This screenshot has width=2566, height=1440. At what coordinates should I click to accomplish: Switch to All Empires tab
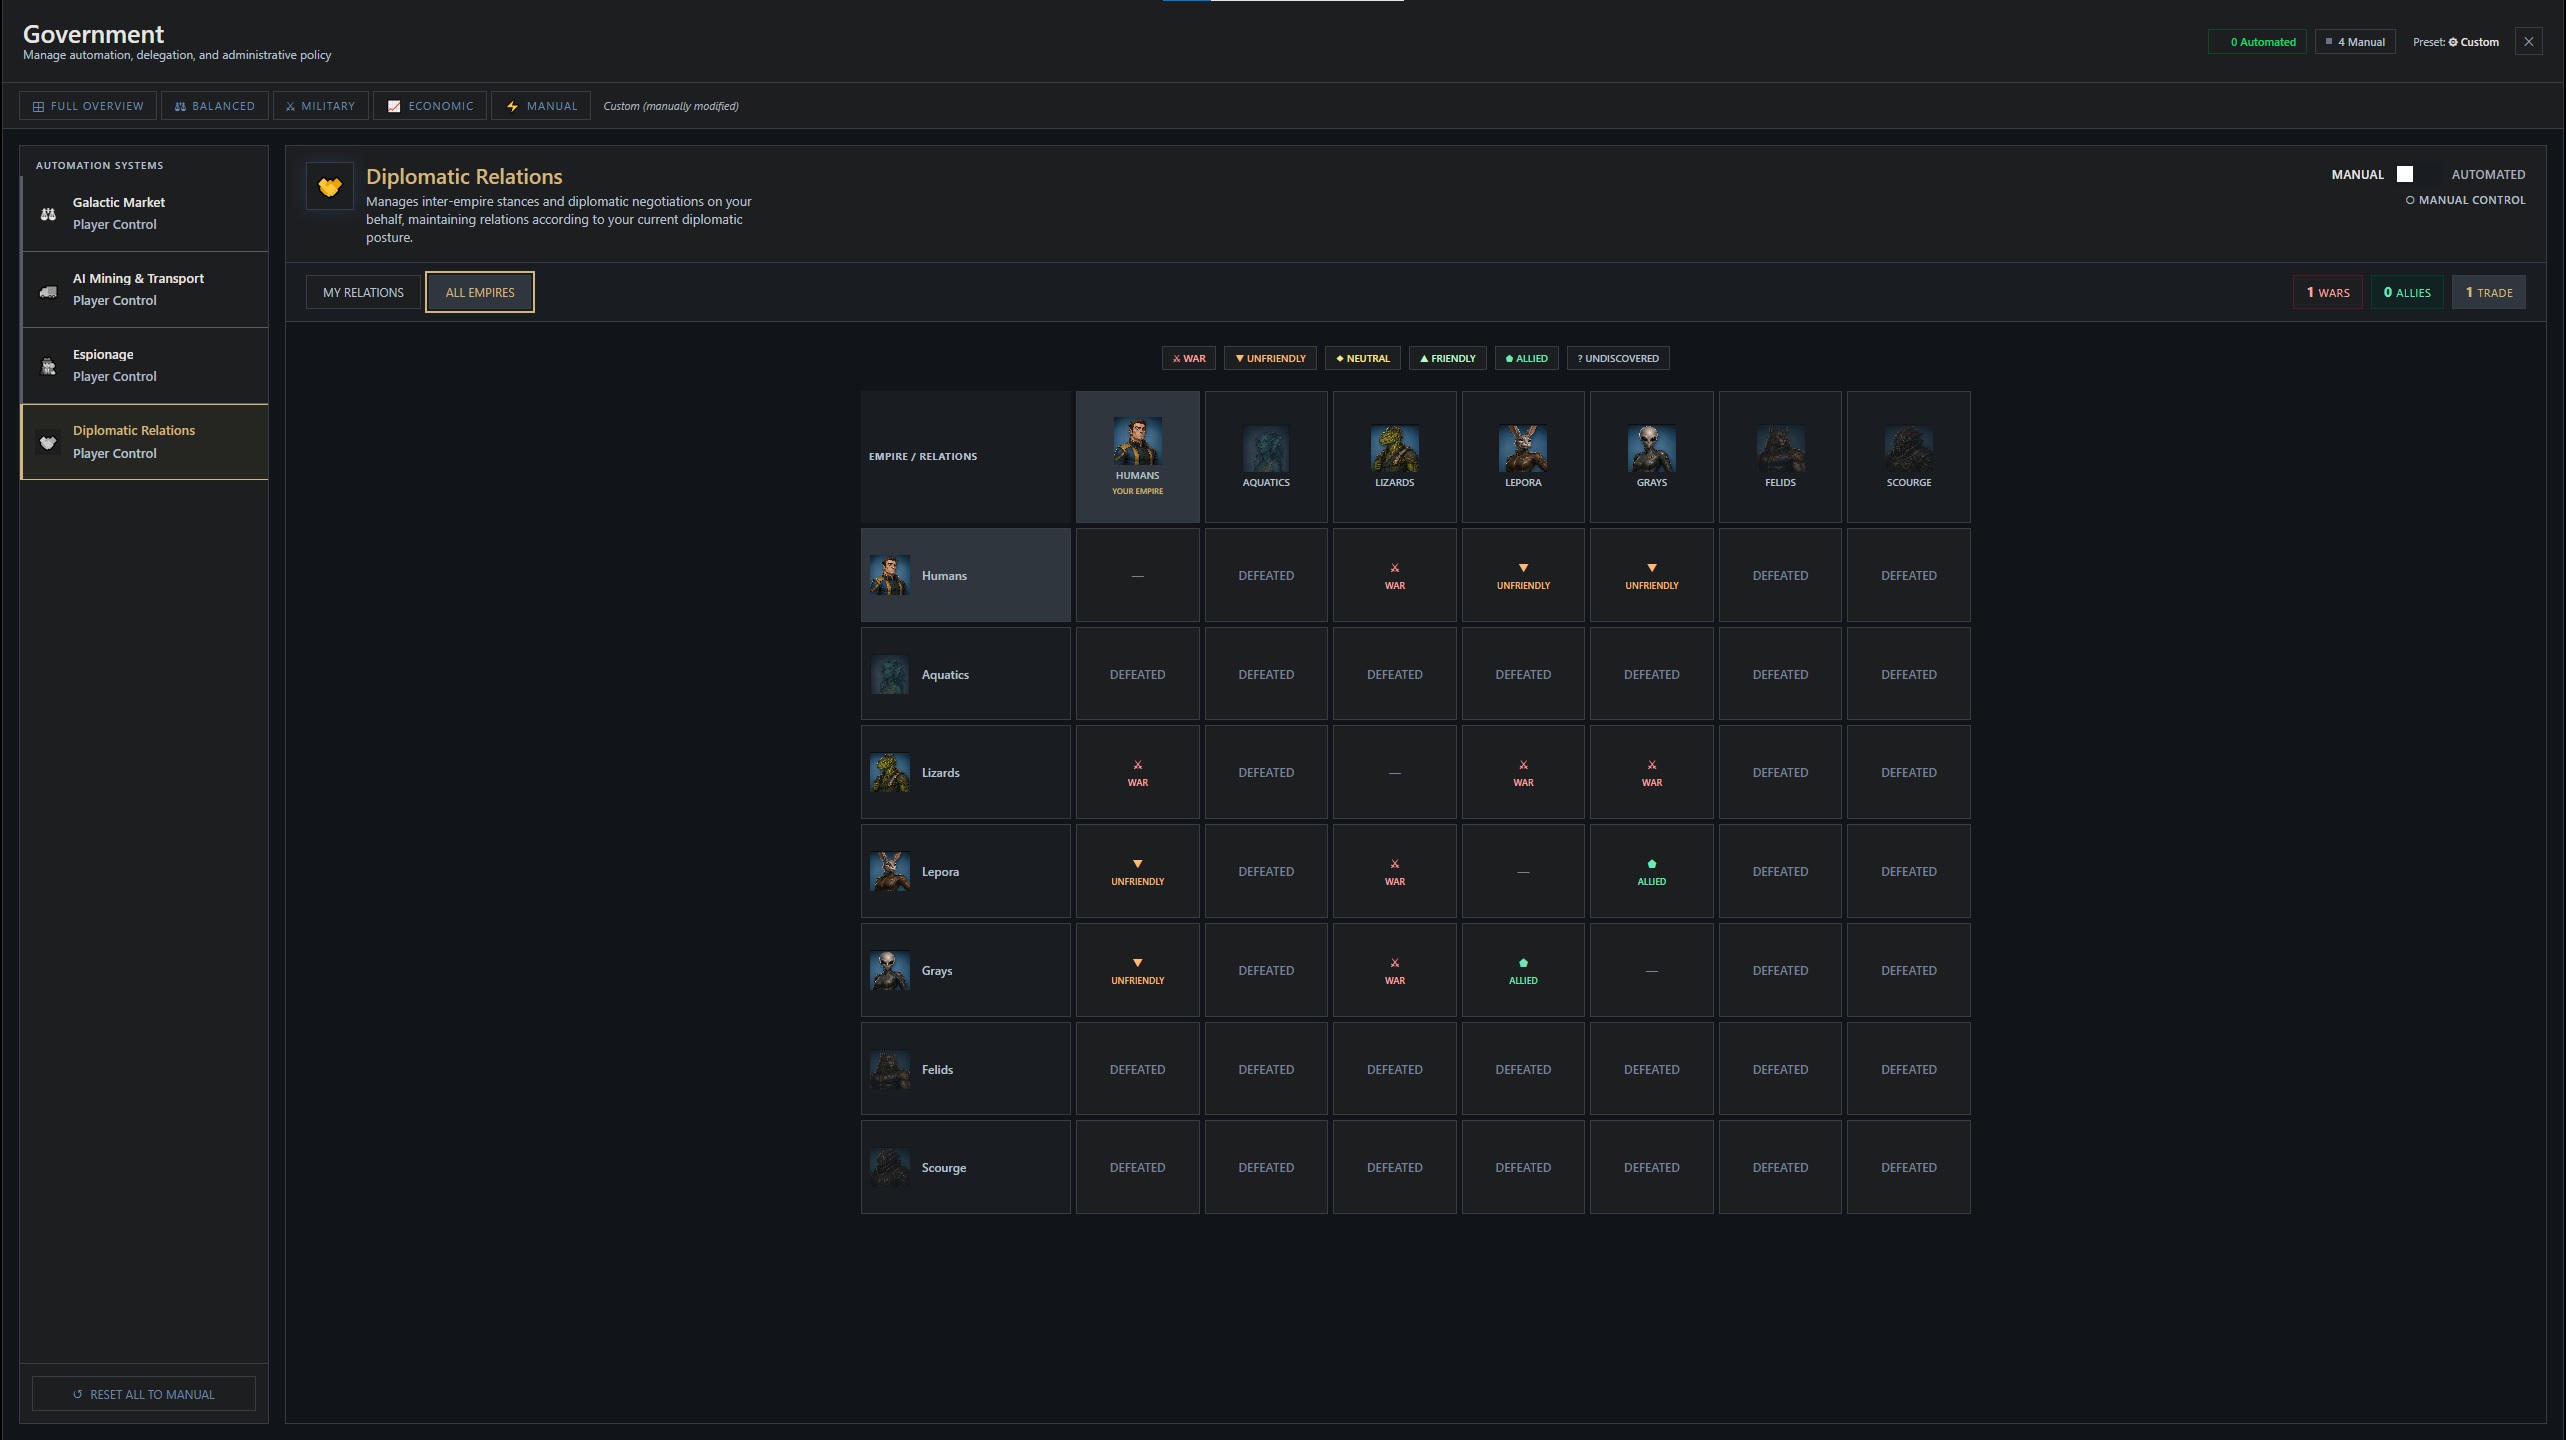(480, 292)
